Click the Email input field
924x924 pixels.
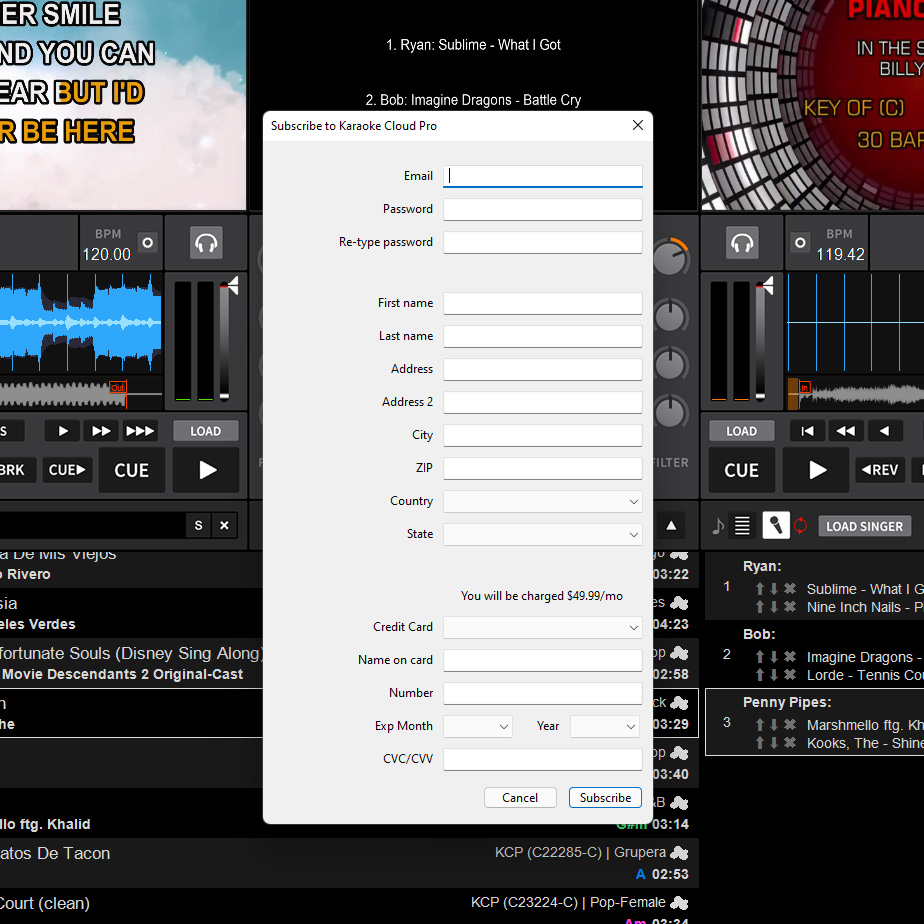(543, 175)
